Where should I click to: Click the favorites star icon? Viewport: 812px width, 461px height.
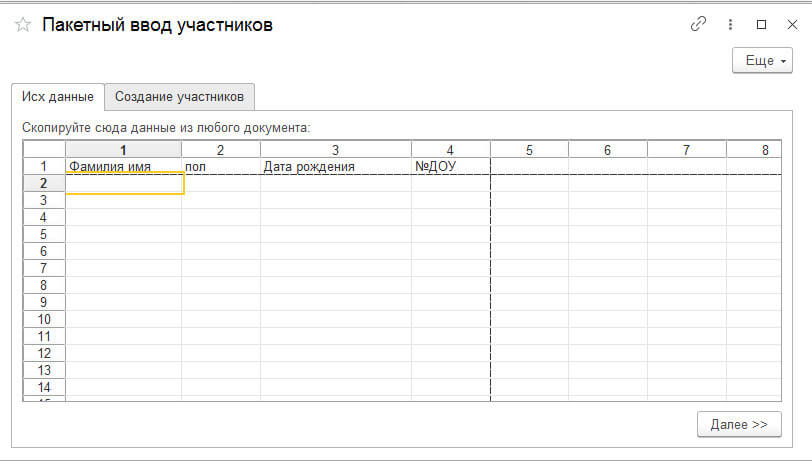coord(23,25)
